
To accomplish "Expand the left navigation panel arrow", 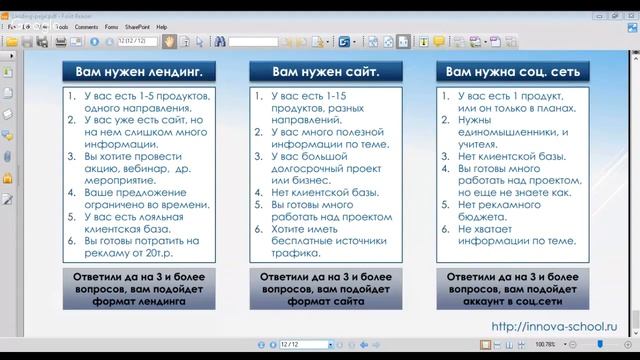I will pos(11,56).
